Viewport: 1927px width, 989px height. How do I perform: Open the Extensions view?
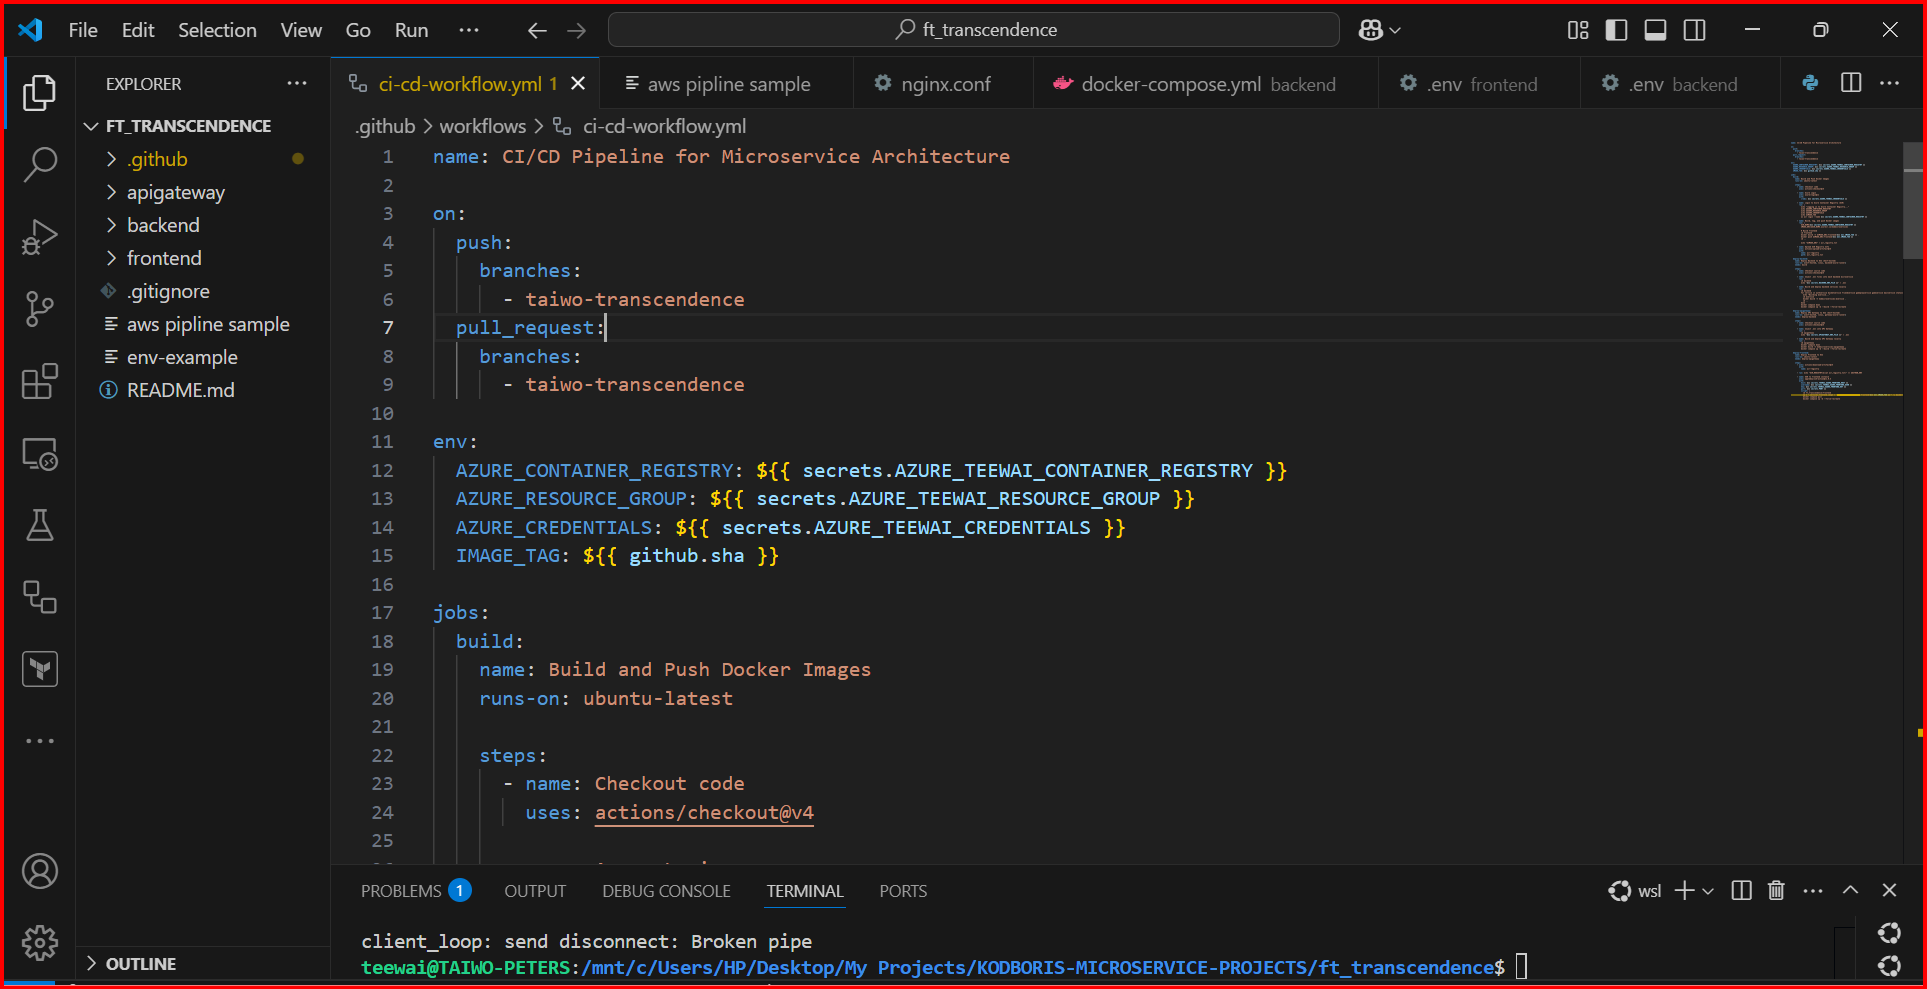pyautogui.click(x=40, y=381)
